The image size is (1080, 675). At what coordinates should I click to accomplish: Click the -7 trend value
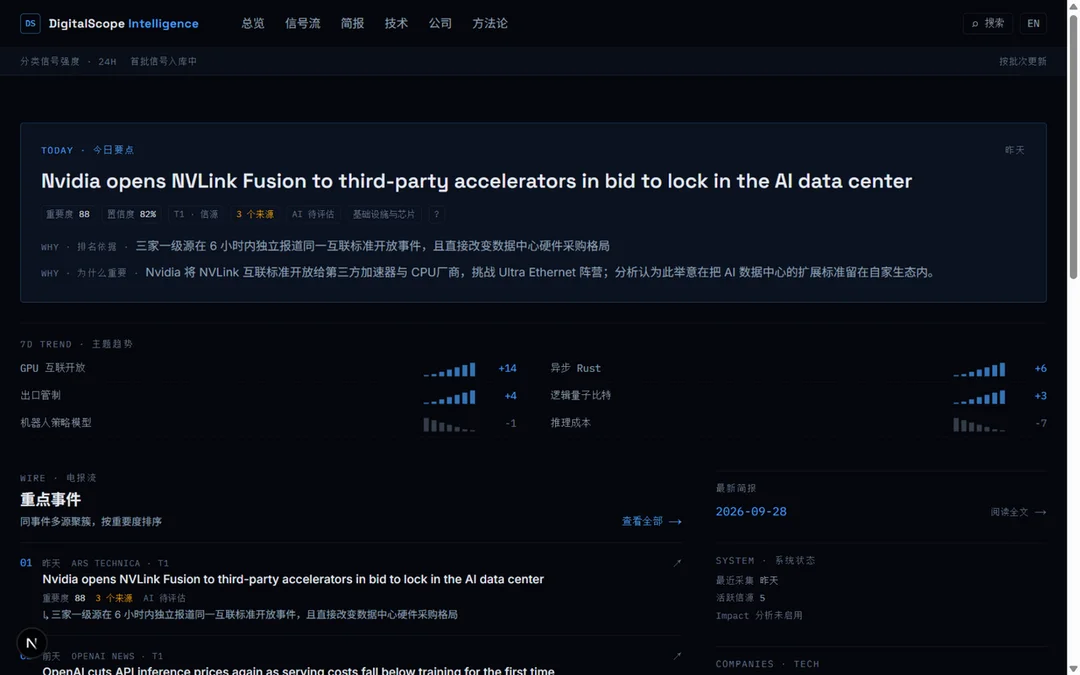(1041, 423)
